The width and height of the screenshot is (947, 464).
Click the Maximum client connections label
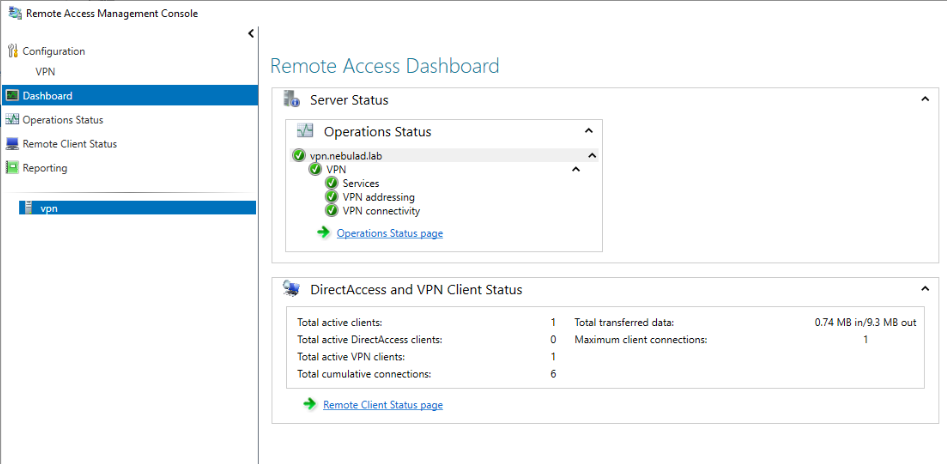point(641,340)
